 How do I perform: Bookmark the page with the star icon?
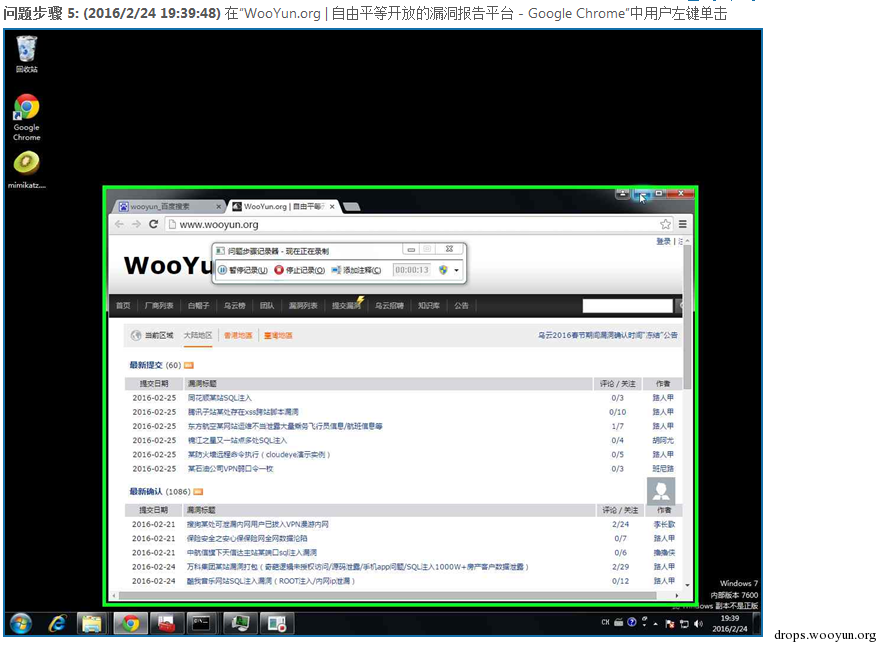pos(665,224)
